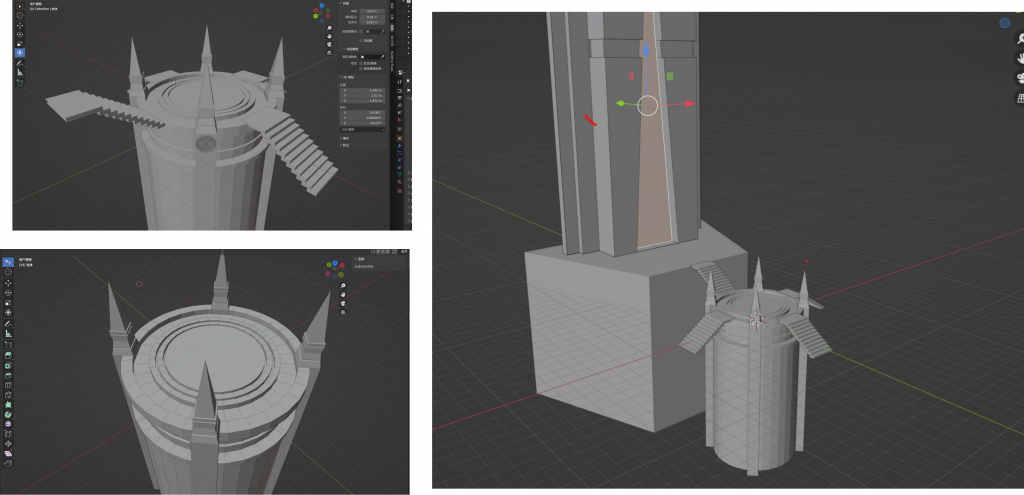Viewport: 1024px width, 495px height.
Task: Select the Measure tool in the staircase tower viewport
Action: [x=19, y=72]
